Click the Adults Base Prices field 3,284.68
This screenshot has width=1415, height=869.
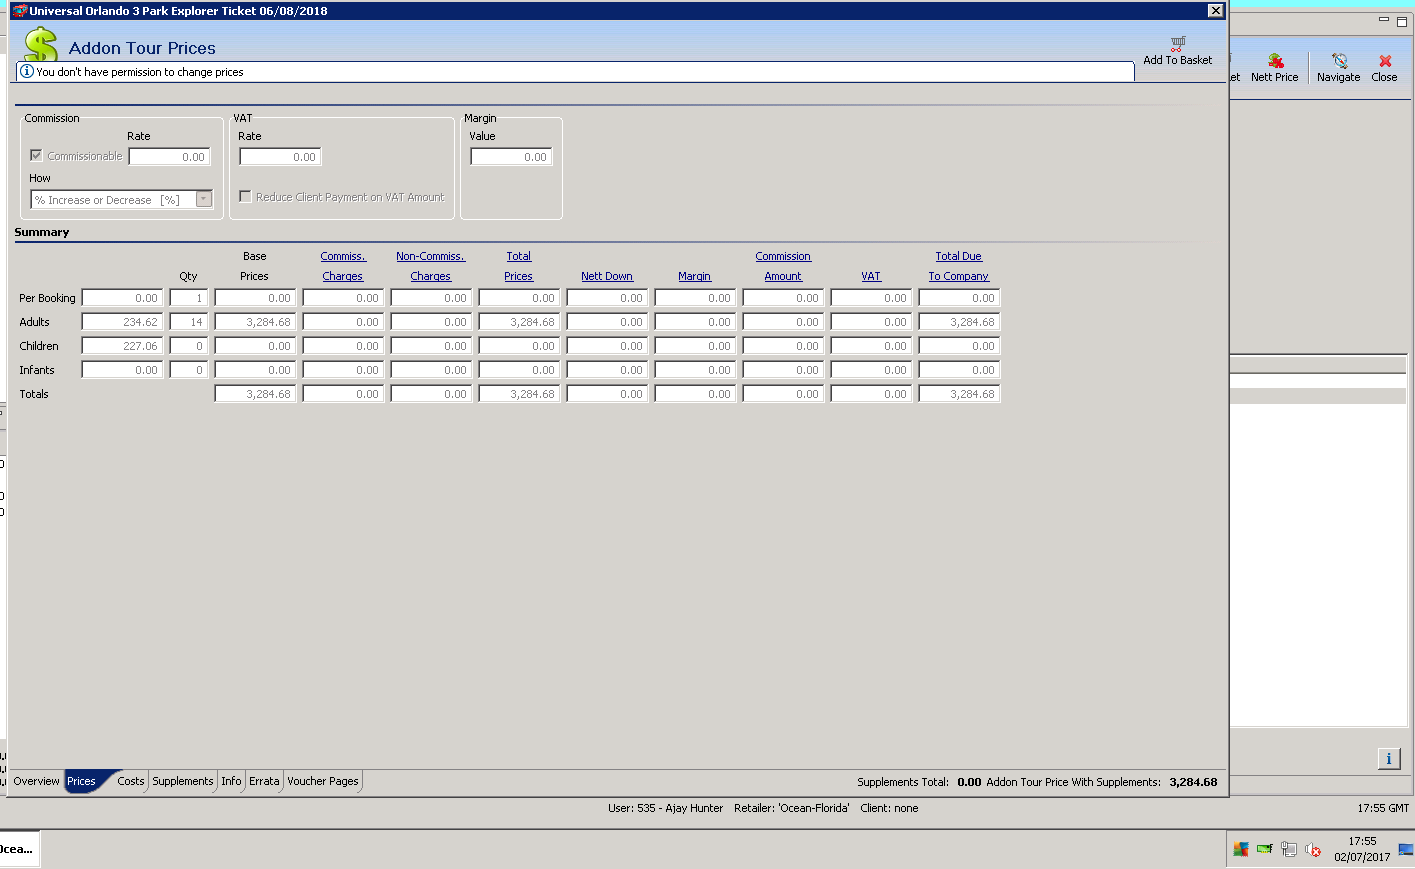[x=255, y=322]
